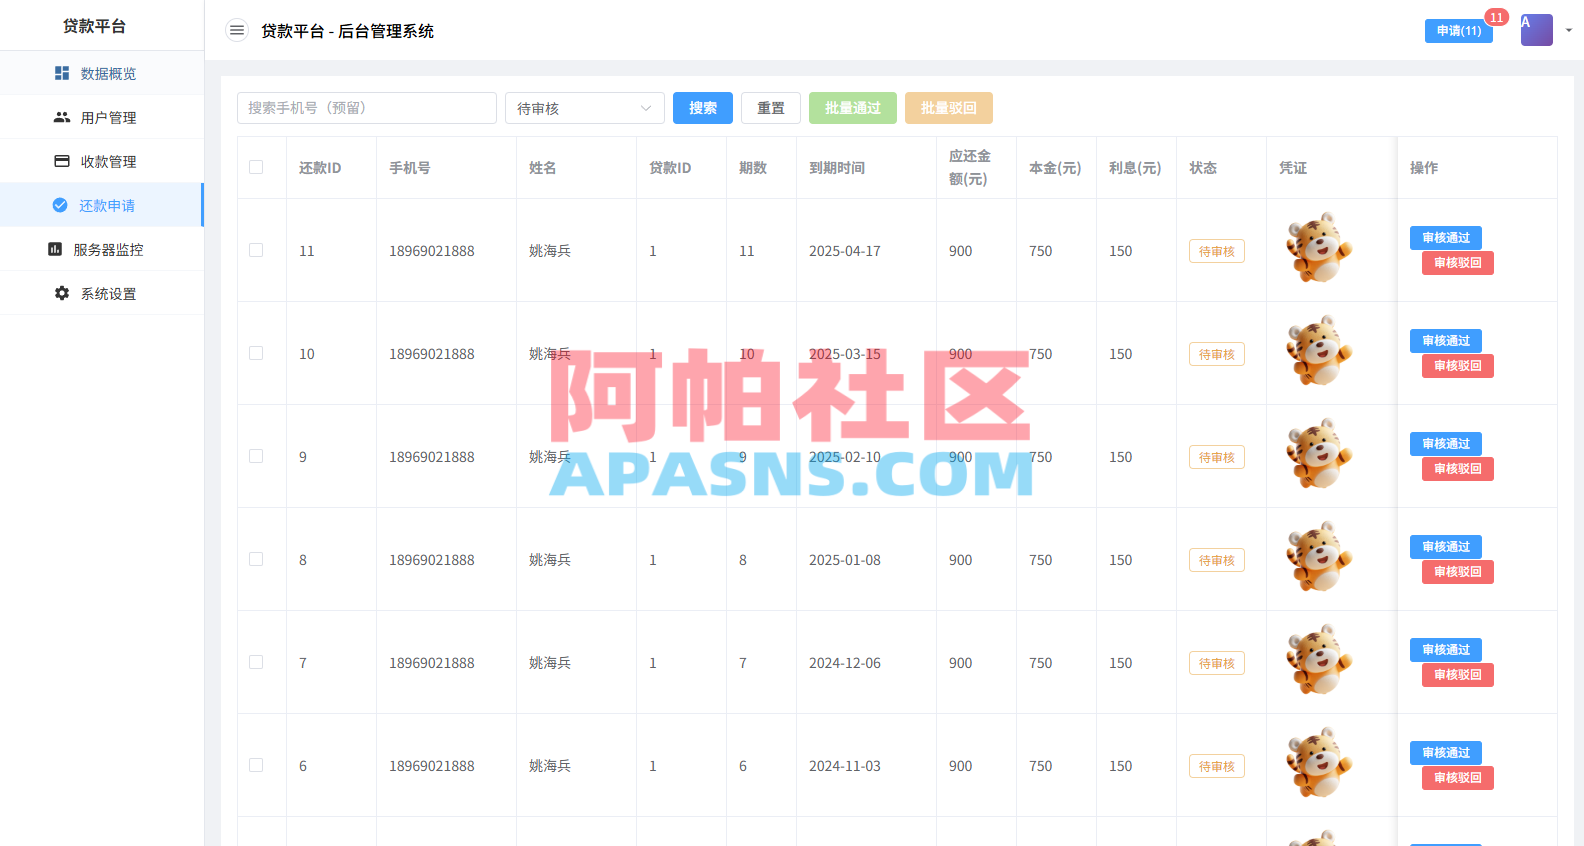Click the 状态 column header
Screen dimensions: 1584x846
point(1203,168)
